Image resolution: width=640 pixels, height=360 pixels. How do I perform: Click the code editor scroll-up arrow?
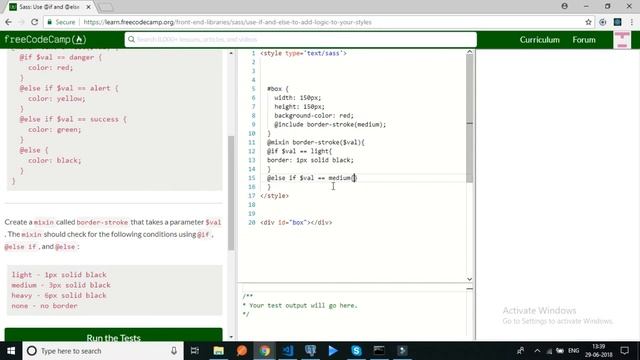click(x=469, y=52)
